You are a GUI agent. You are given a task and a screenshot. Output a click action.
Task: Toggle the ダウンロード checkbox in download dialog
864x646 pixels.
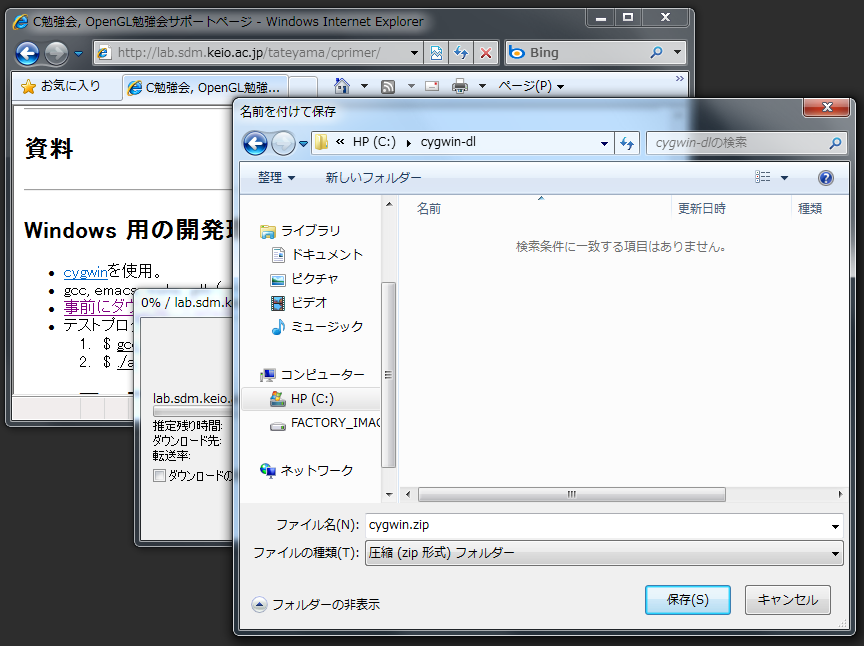159,476
